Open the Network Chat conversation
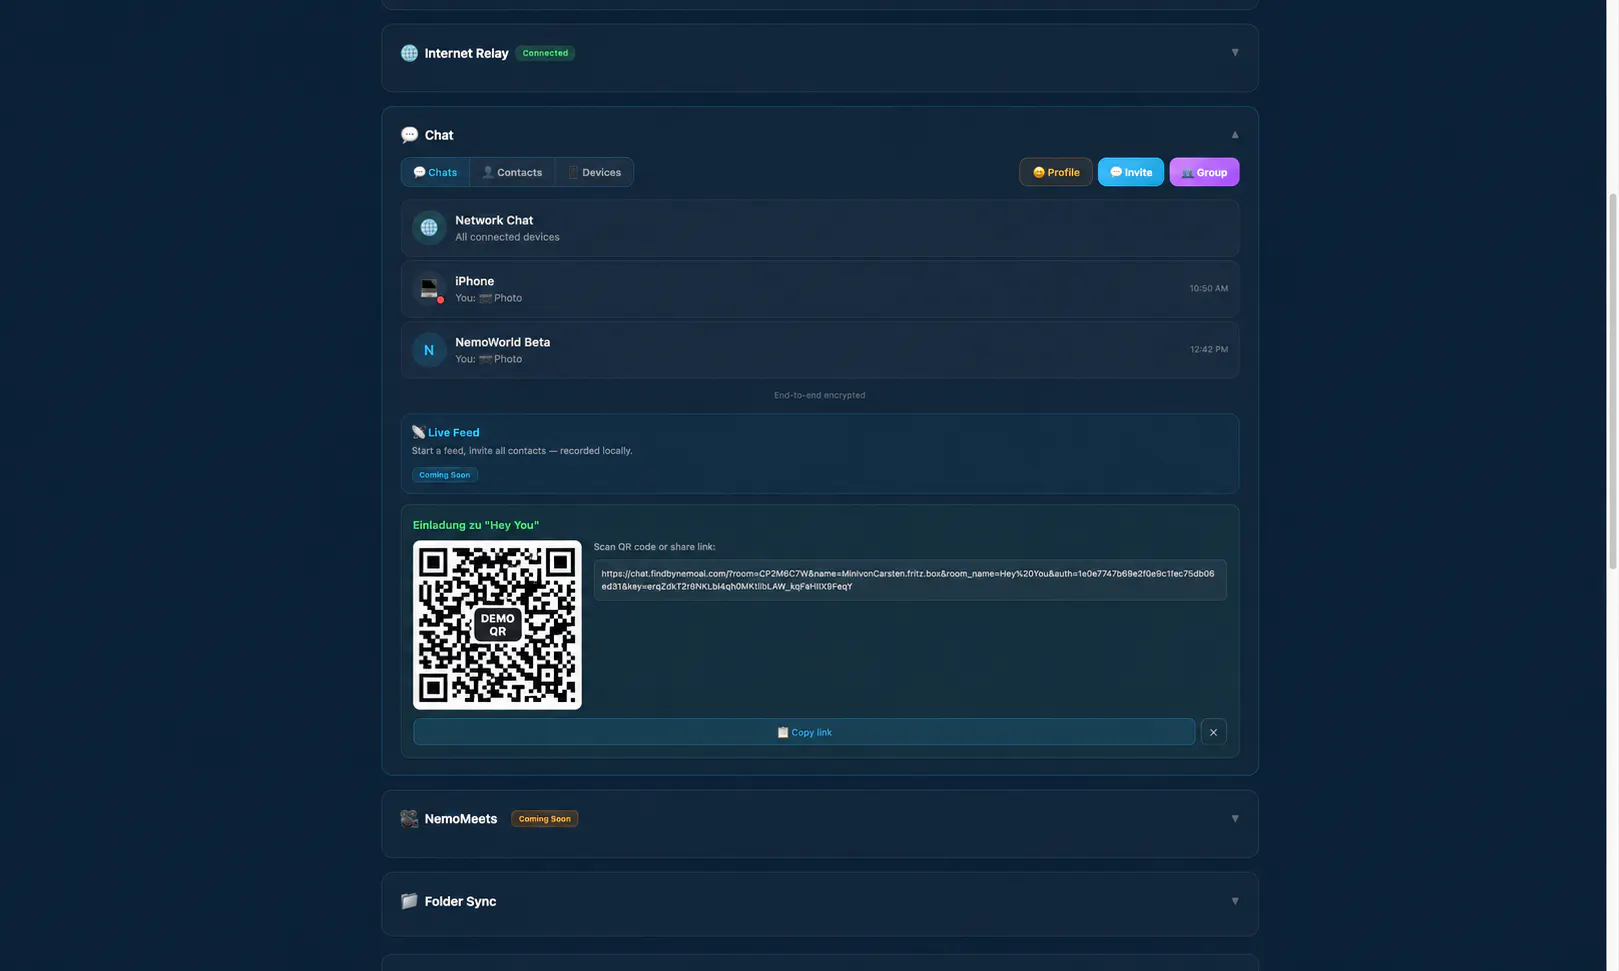The width and height of the screenshot is (1619, 971). tap(820, 228)
